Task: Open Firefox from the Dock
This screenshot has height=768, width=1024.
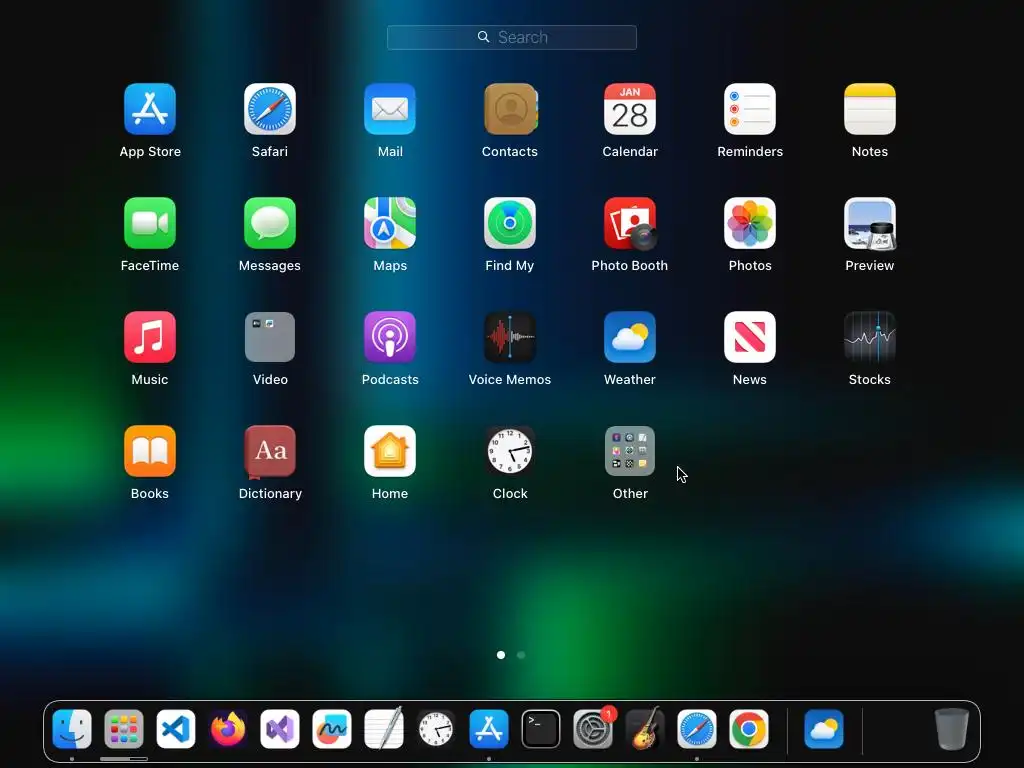Action: point(228,729)
